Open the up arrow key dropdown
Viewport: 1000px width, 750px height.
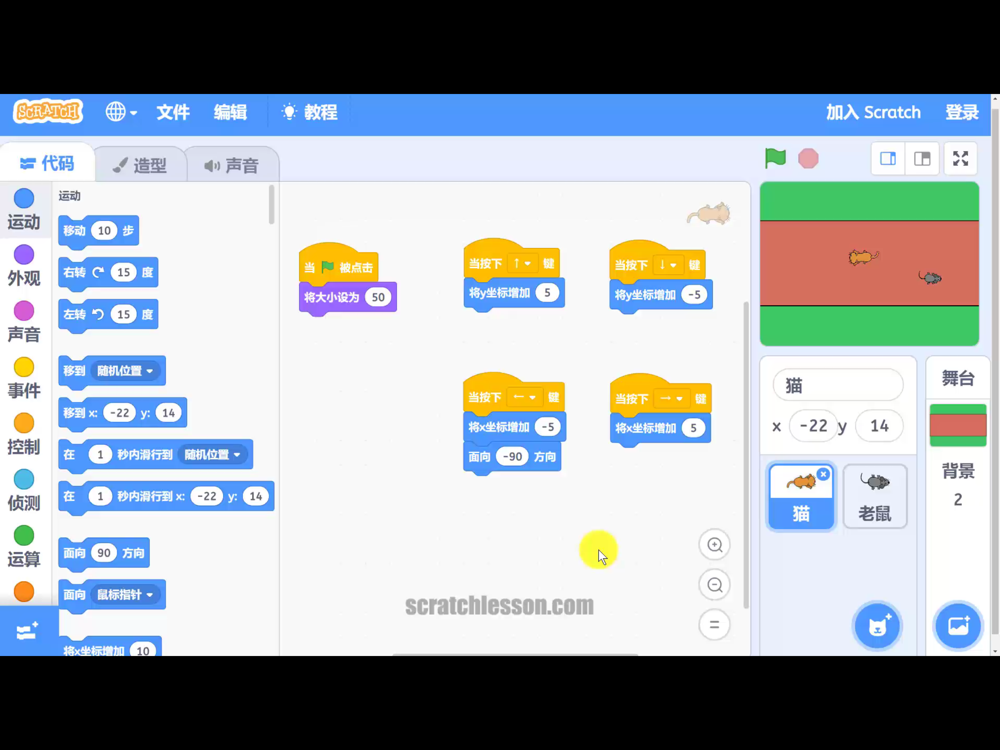click(522, 263)
